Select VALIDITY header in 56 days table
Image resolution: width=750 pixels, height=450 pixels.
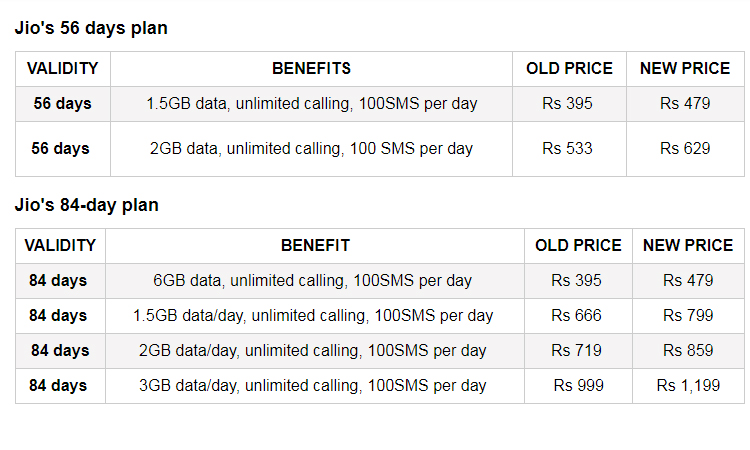click(x=63, y=69)
